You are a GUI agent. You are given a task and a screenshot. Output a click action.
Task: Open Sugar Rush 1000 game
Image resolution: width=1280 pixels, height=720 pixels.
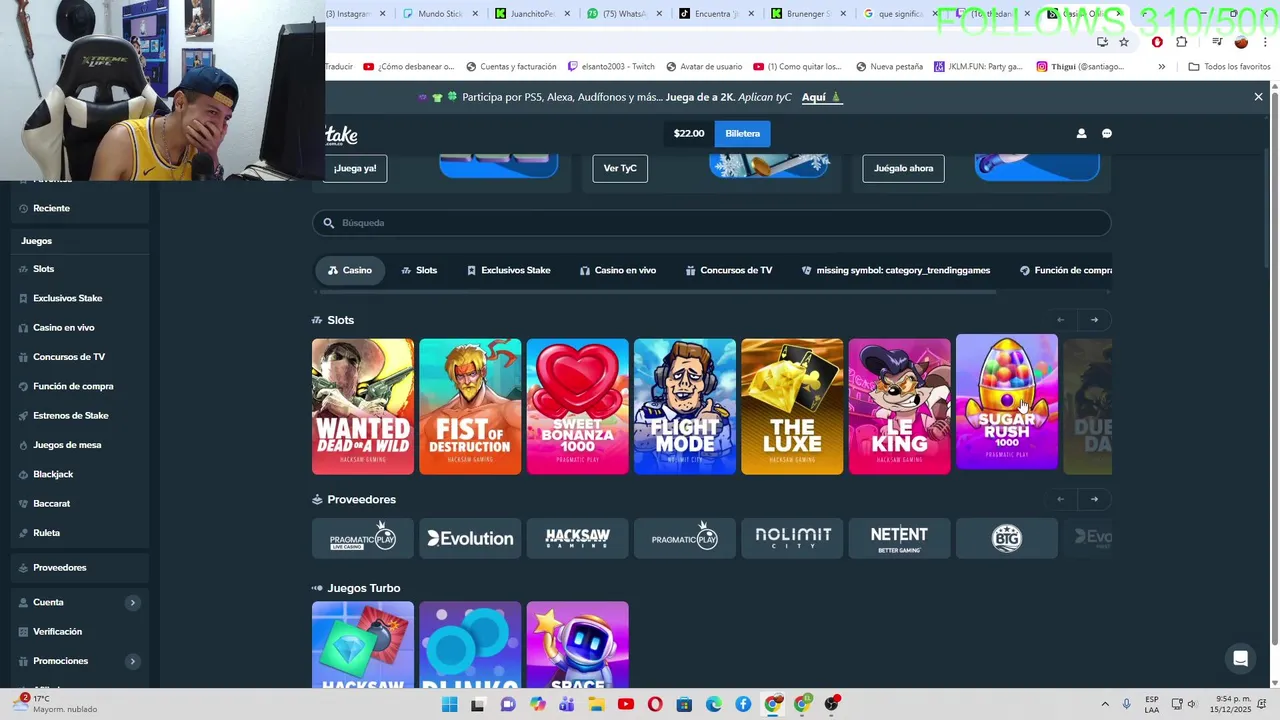(1007, 402)
